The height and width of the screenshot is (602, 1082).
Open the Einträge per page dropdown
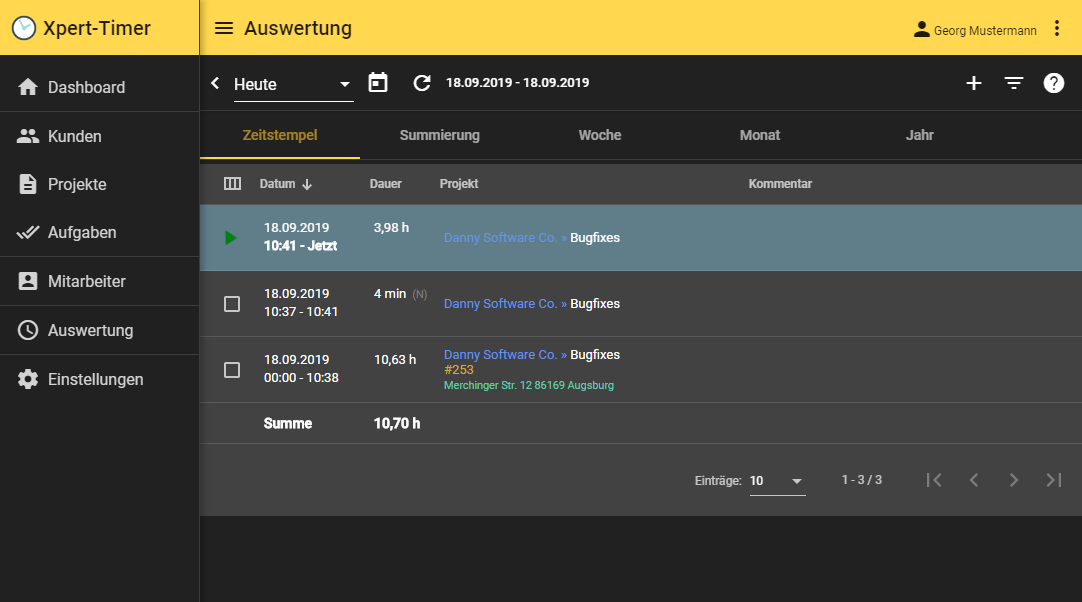pos(777,481)
